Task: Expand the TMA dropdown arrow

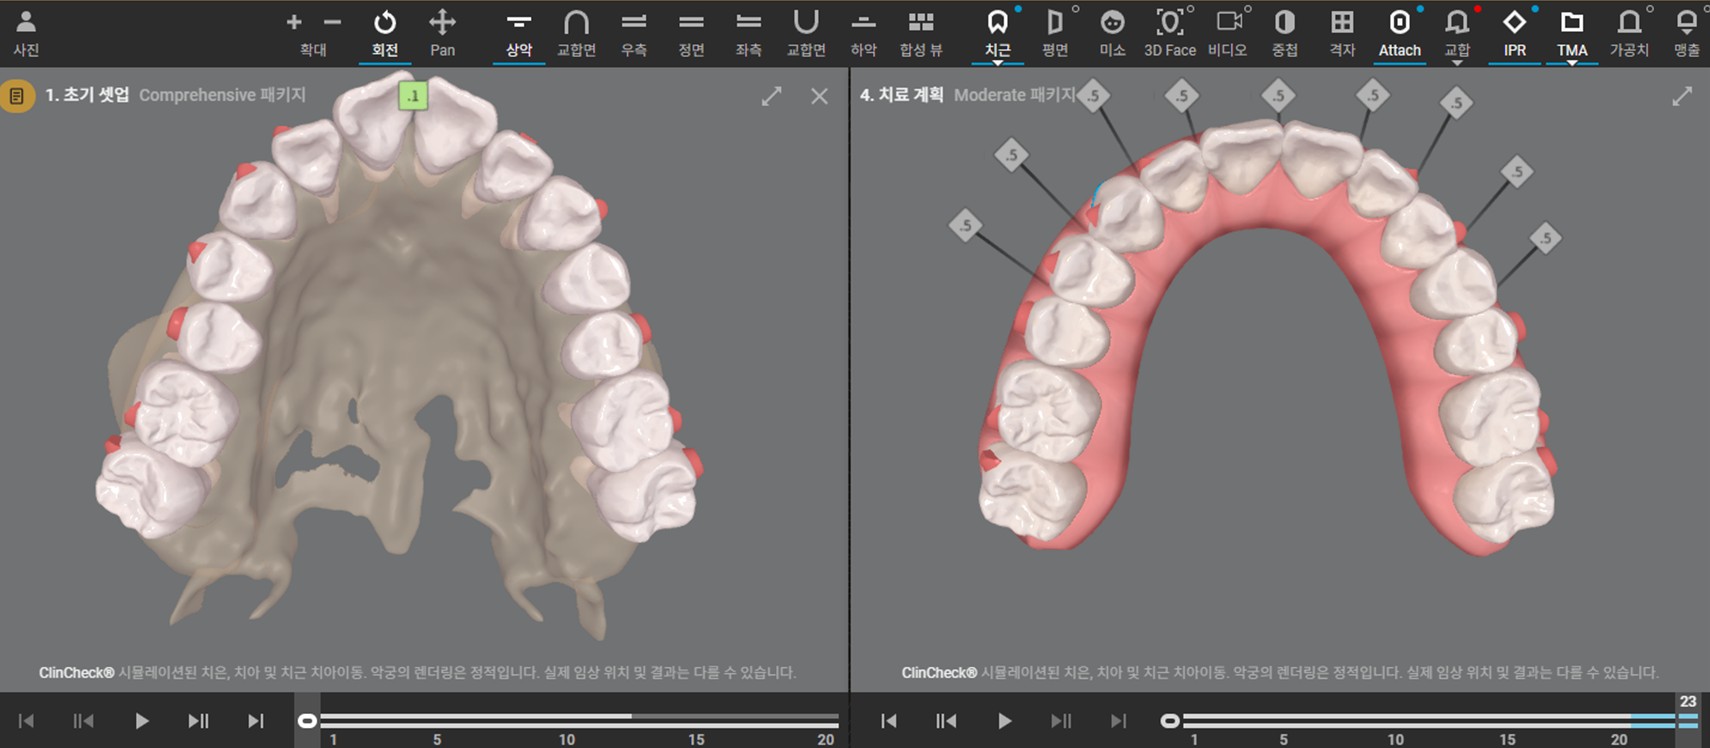Action: pyautogui.click(x=1572, y=63)
